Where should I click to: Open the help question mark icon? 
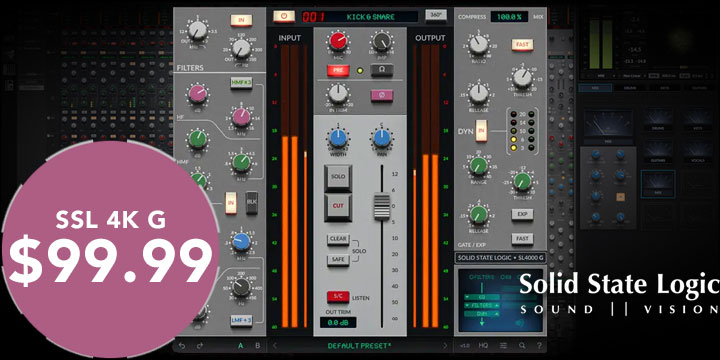539,346
